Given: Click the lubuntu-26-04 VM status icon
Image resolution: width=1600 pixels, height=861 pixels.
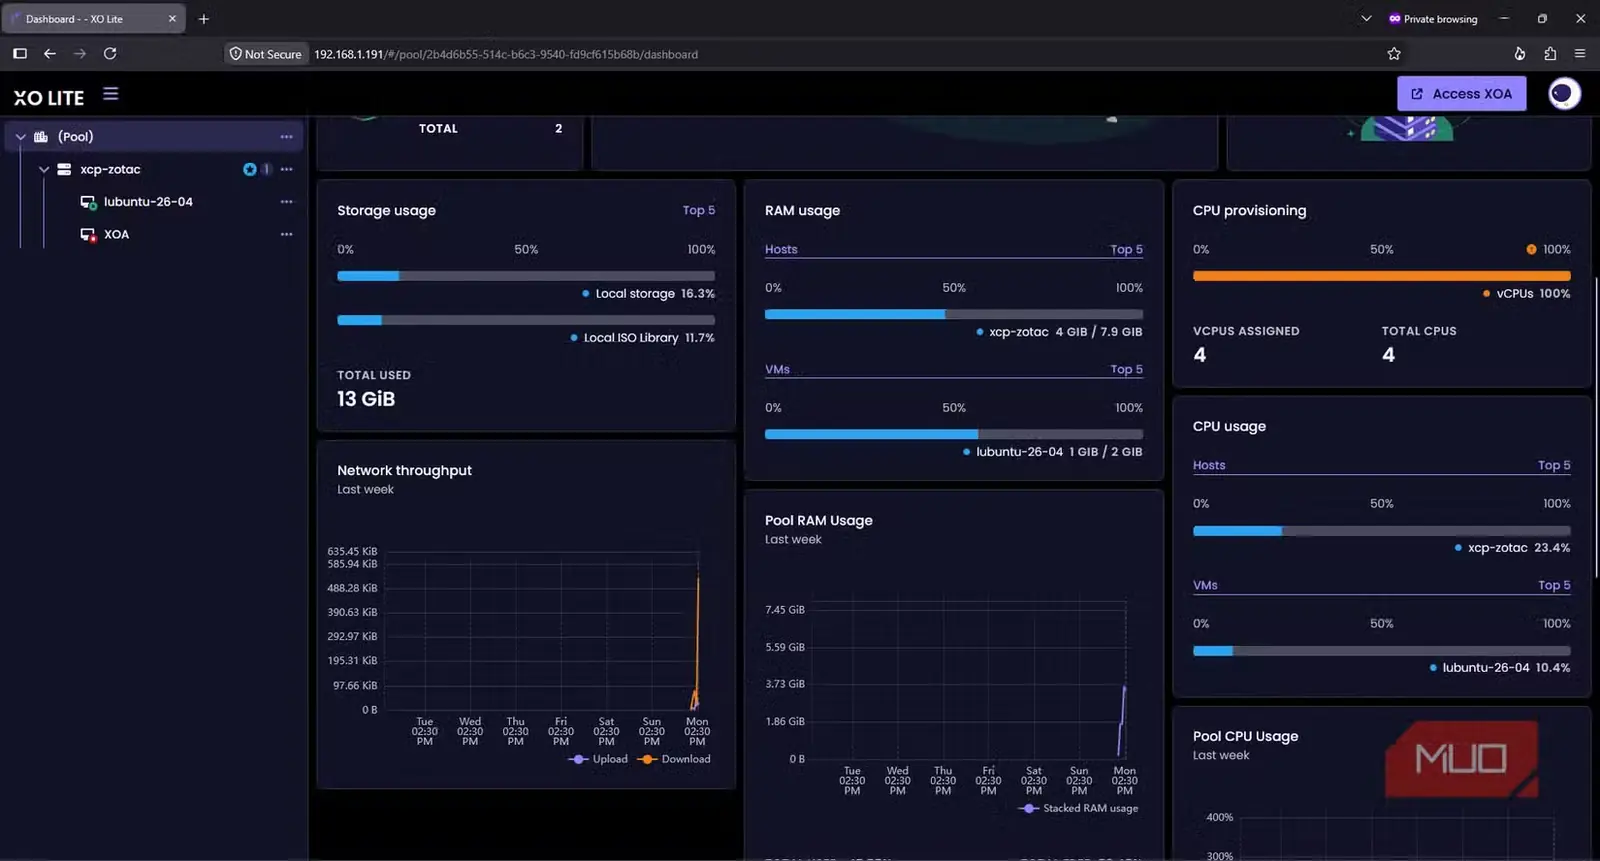Looking at the screenshot, I should click(88, 202).
